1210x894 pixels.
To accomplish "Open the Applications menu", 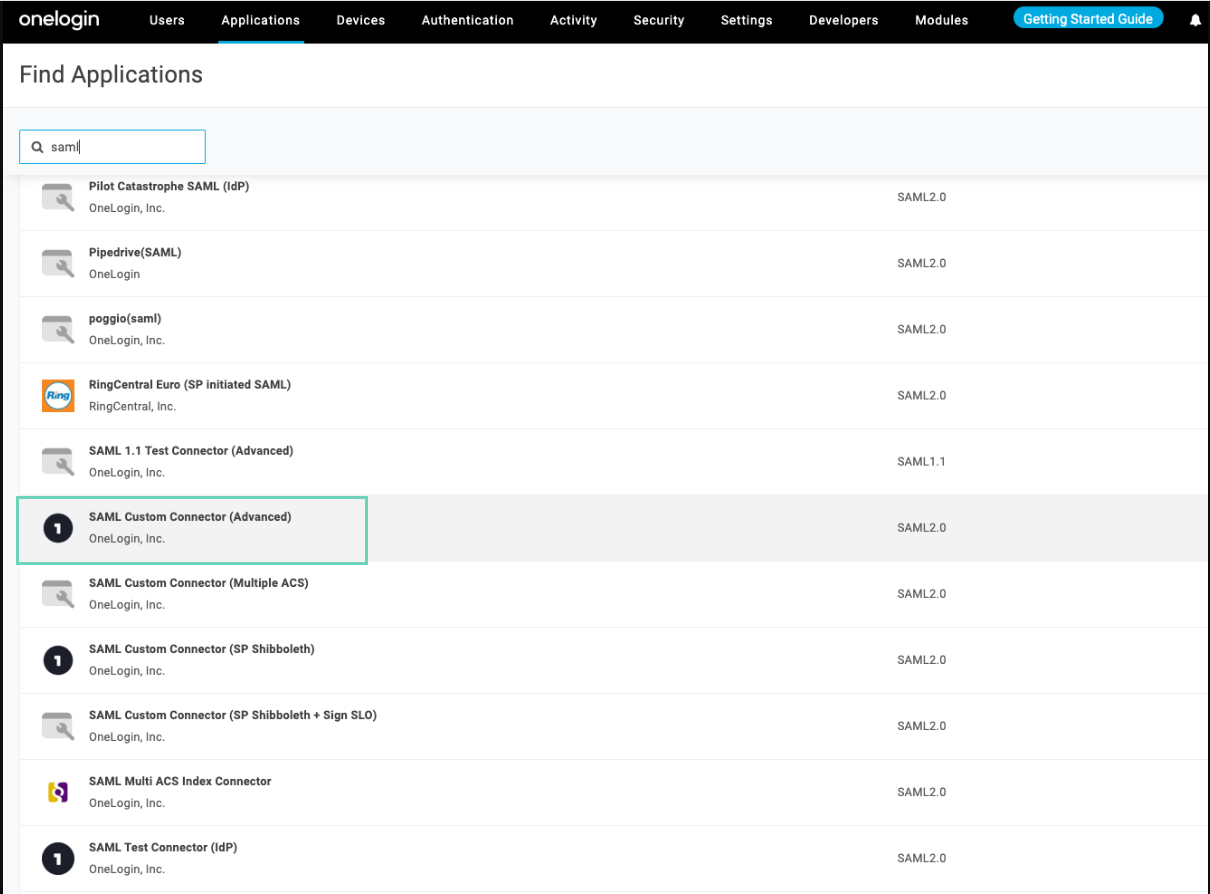I will [260, 20].
